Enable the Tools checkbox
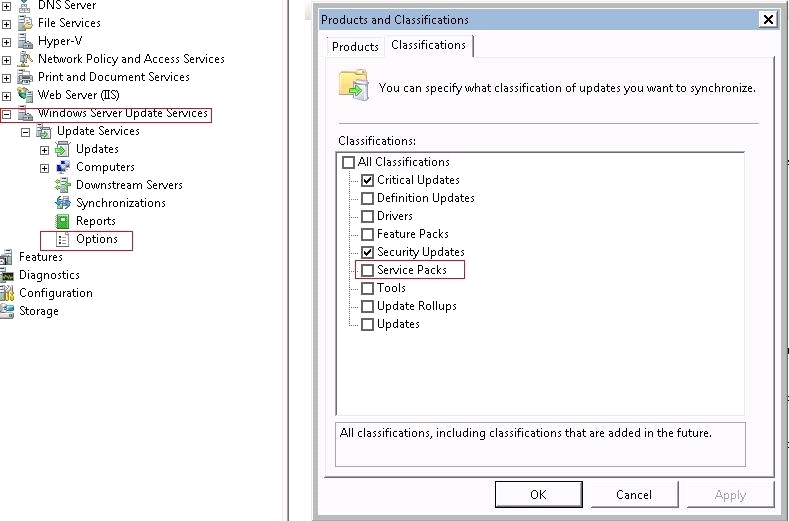This screenshot has height=521, width=789. pos(367,288)
